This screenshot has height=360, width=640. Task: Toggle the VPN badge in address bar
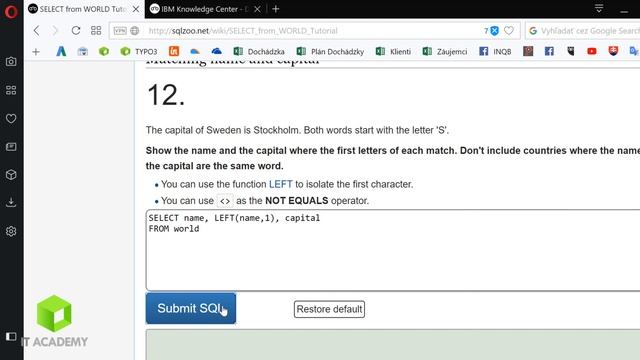pyautogui.click(x=120, y=31)
